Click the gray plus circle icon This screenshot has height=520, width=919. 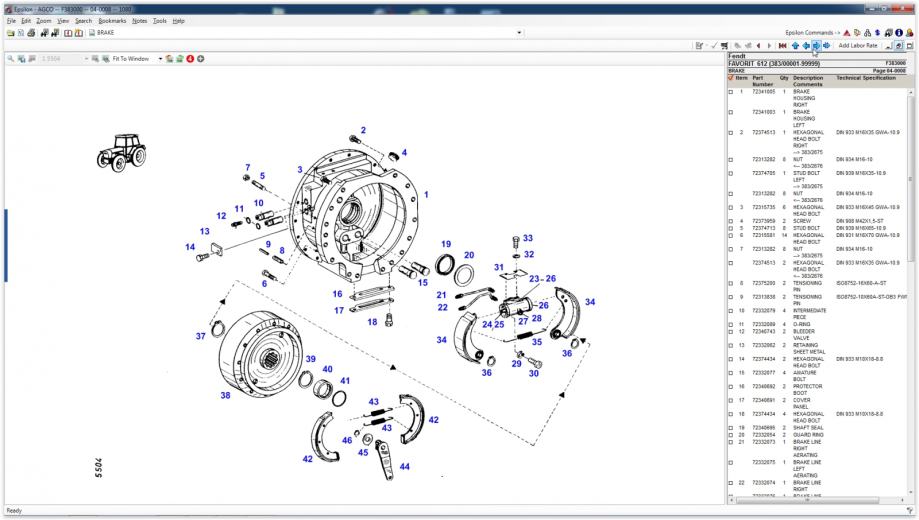pos(200,59)
